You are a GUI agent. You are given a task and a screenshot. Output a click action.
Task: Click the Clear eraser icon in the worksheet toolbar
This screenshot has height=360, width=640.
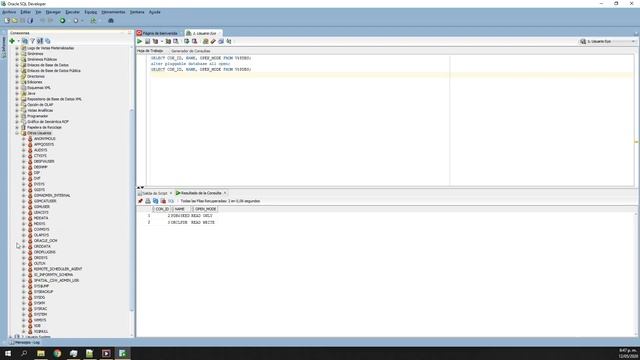click(x=213, y=41)
